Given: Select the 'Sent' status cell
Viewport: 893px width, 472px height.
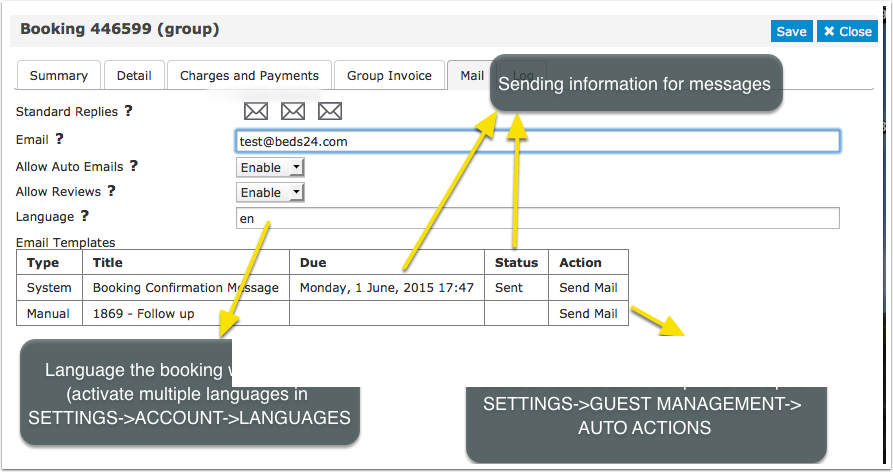Looking at the screenshot, I should (516, 288).
